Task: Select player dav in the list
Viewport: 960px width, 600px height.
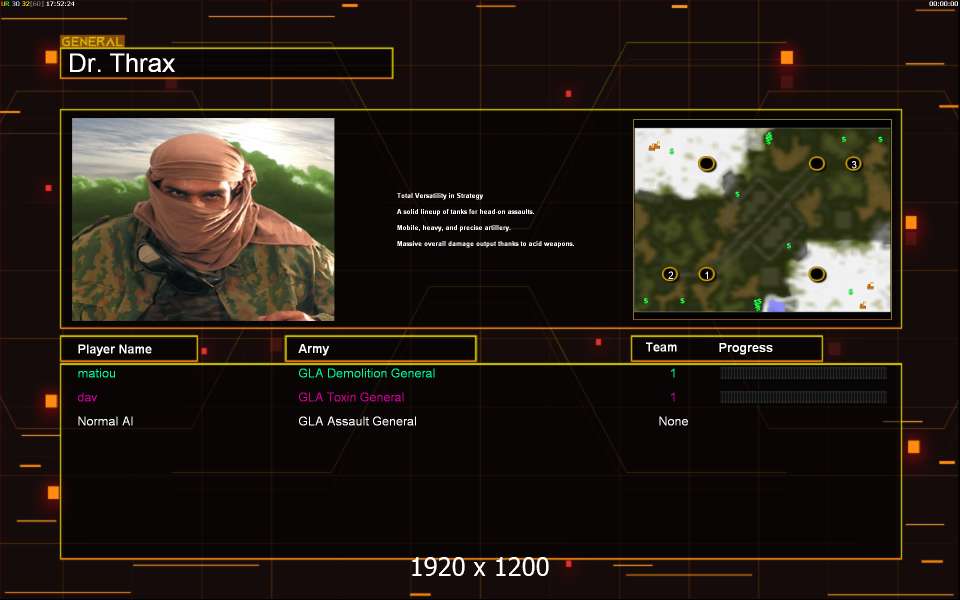Action: 87,397
